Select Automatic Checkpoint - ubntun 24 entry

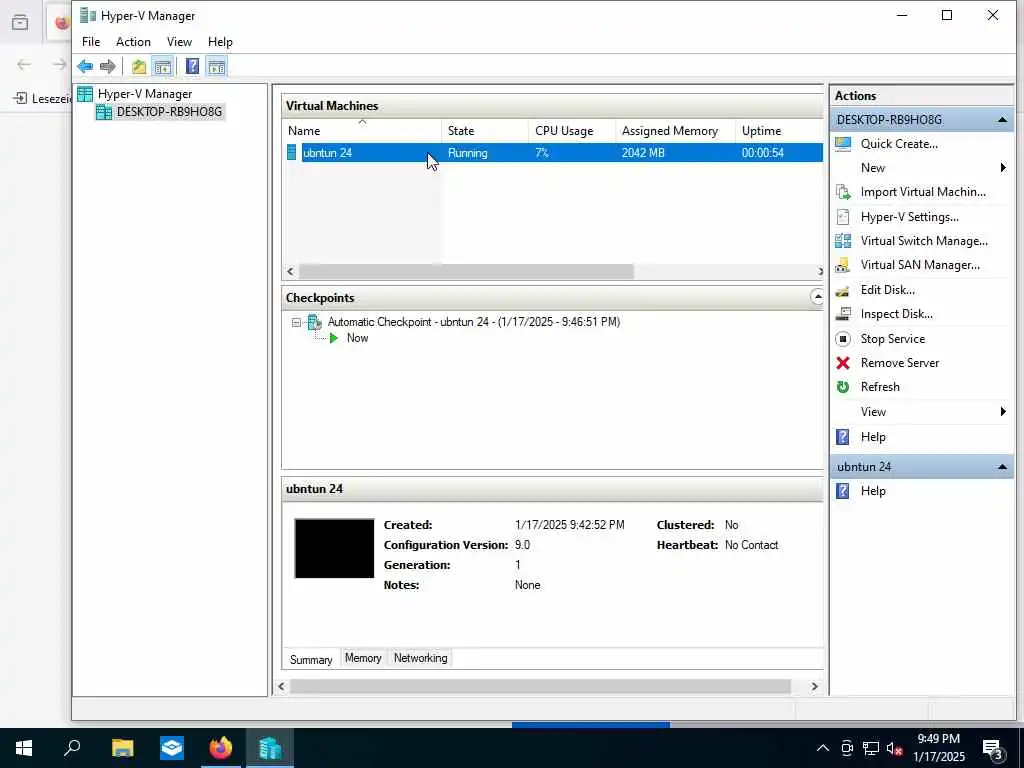[x=473, y=322]
